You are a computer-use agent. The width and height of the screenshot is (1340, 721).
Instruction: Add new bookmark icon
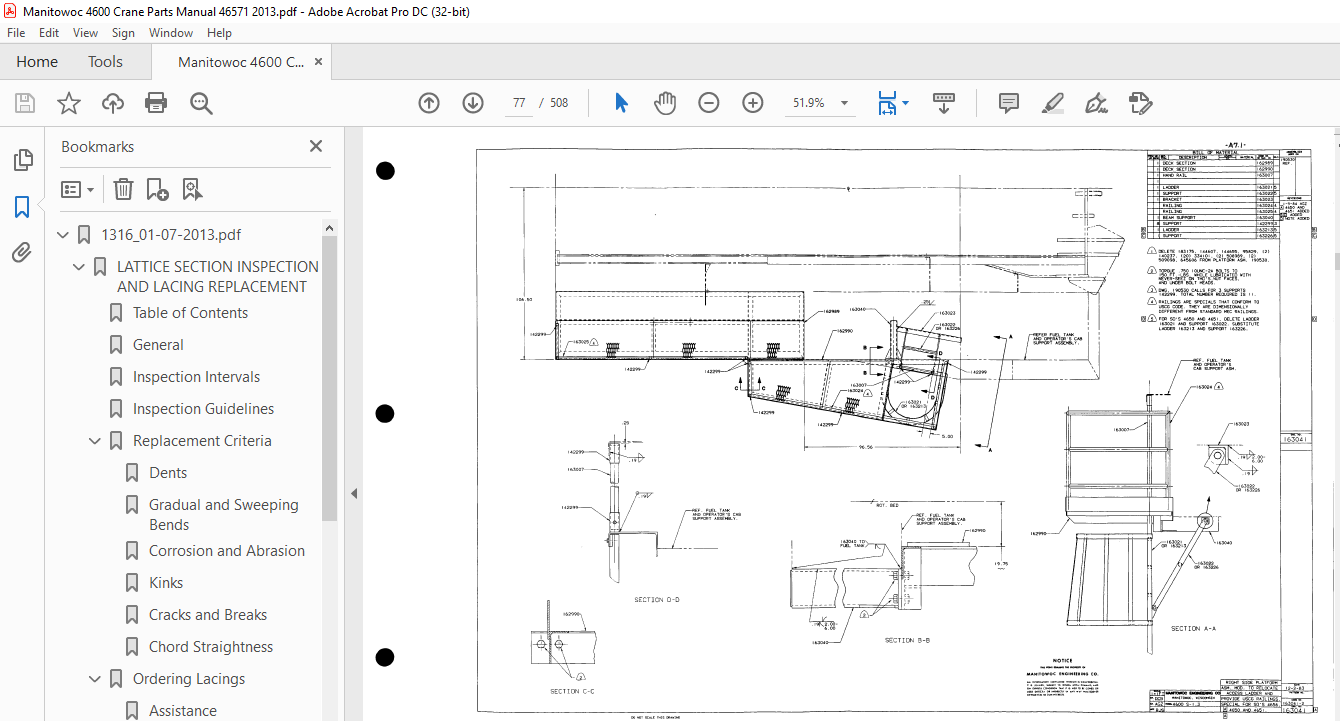(157, 189)
